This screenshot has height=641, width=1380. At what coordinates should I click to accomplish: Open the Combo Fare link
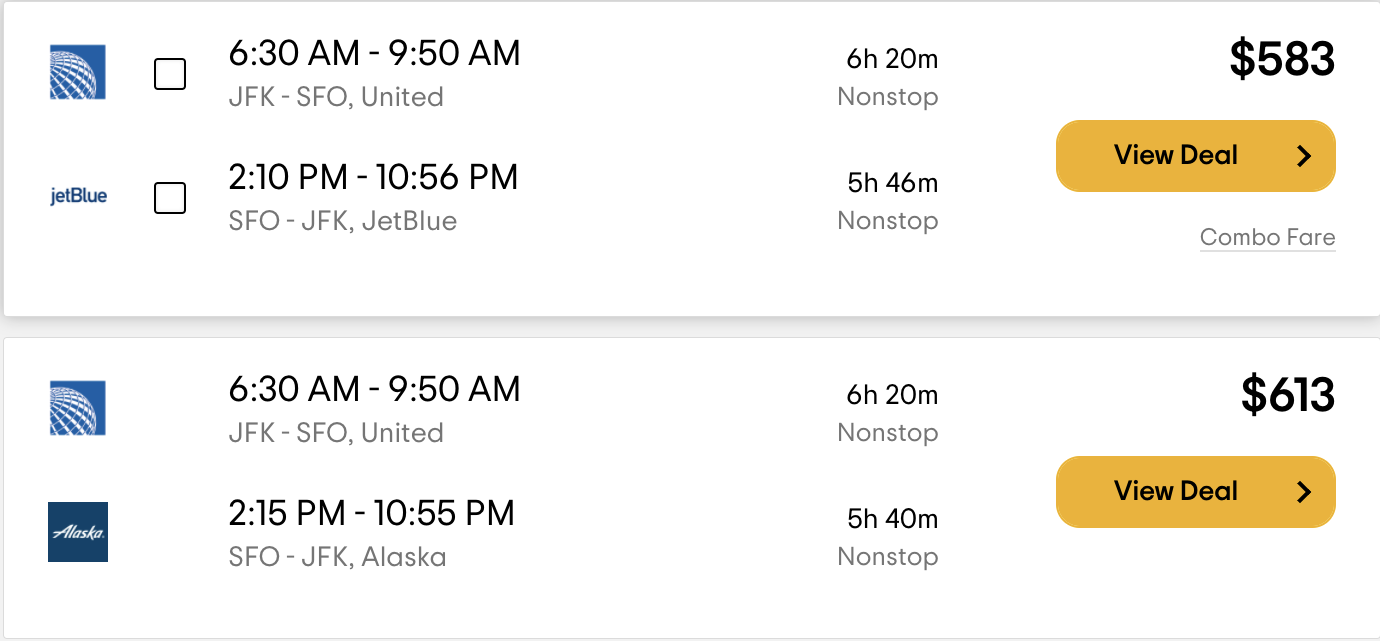[x=1267, y=237]
